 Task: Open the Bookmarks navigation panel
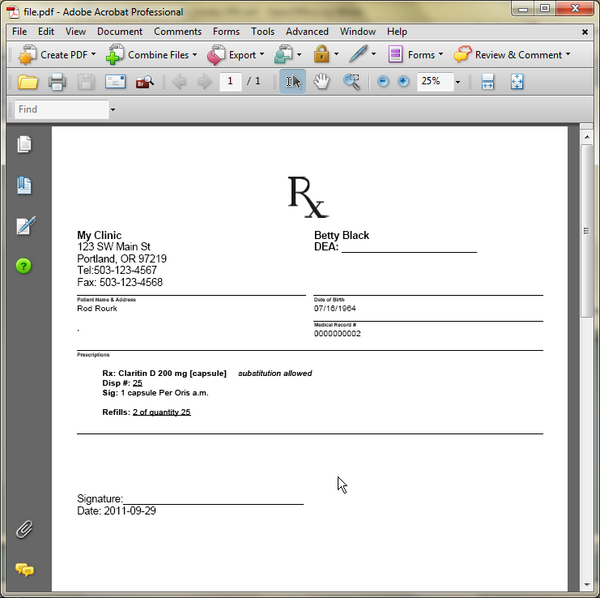(x=24, y=186)
